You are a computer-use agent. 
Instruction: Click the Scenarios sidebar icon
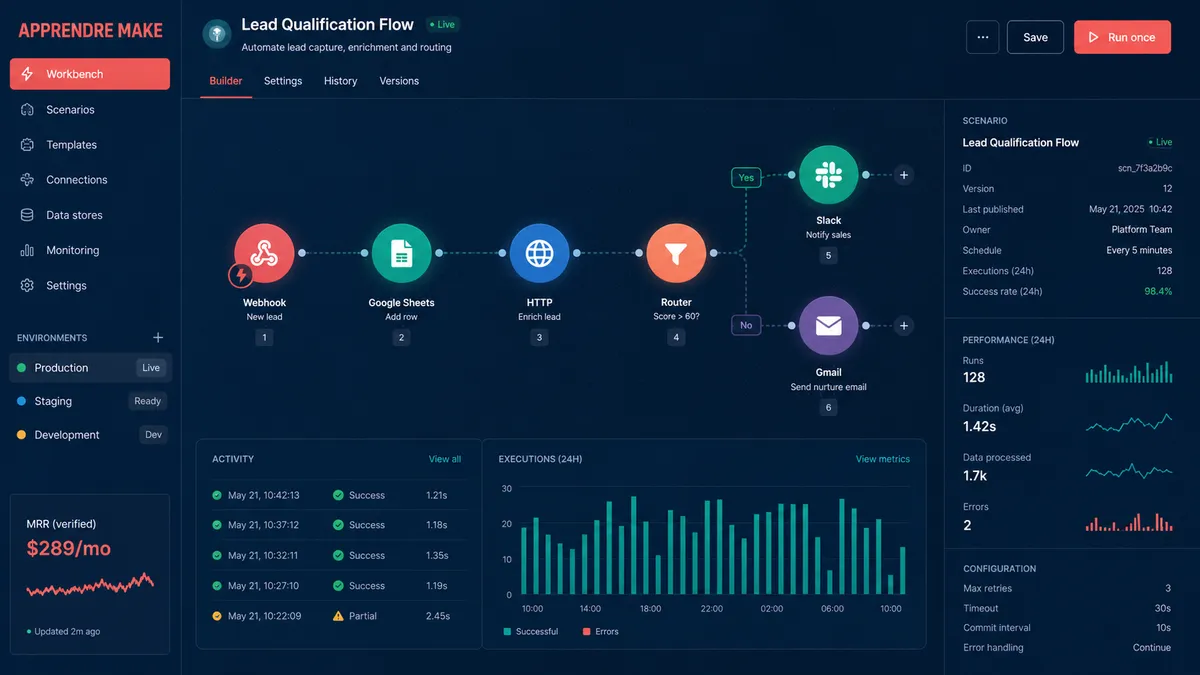tap(27, 109)
